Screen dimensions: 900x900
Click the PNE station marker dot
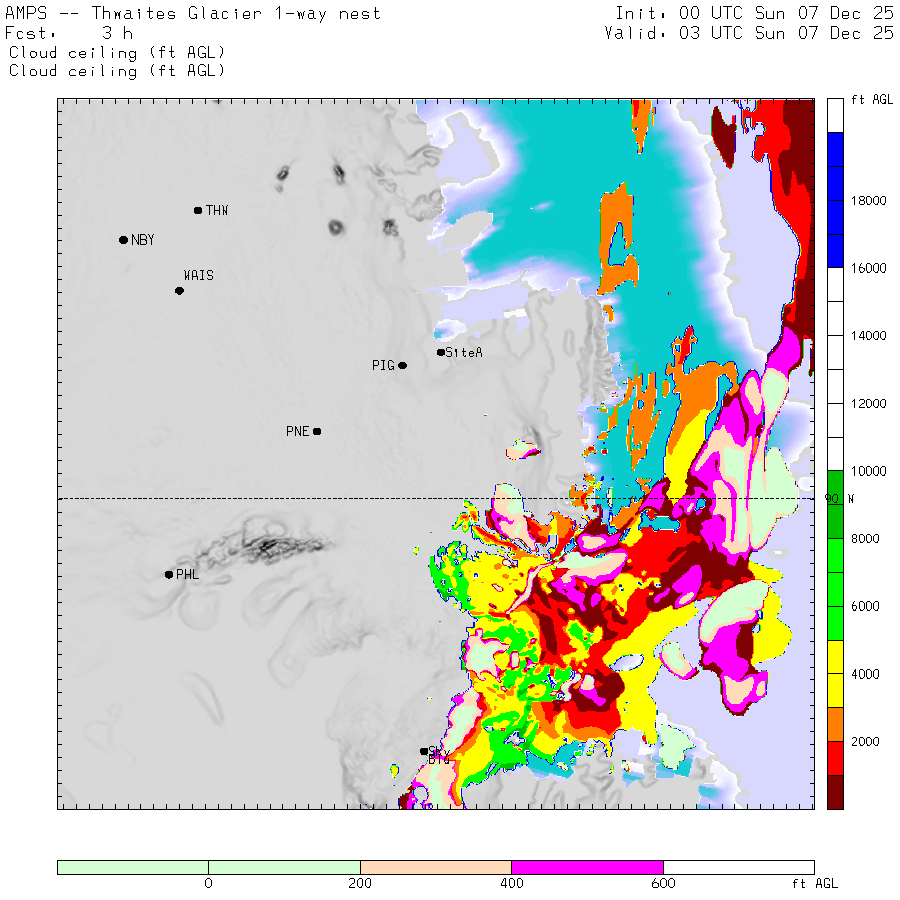(317, 431)
